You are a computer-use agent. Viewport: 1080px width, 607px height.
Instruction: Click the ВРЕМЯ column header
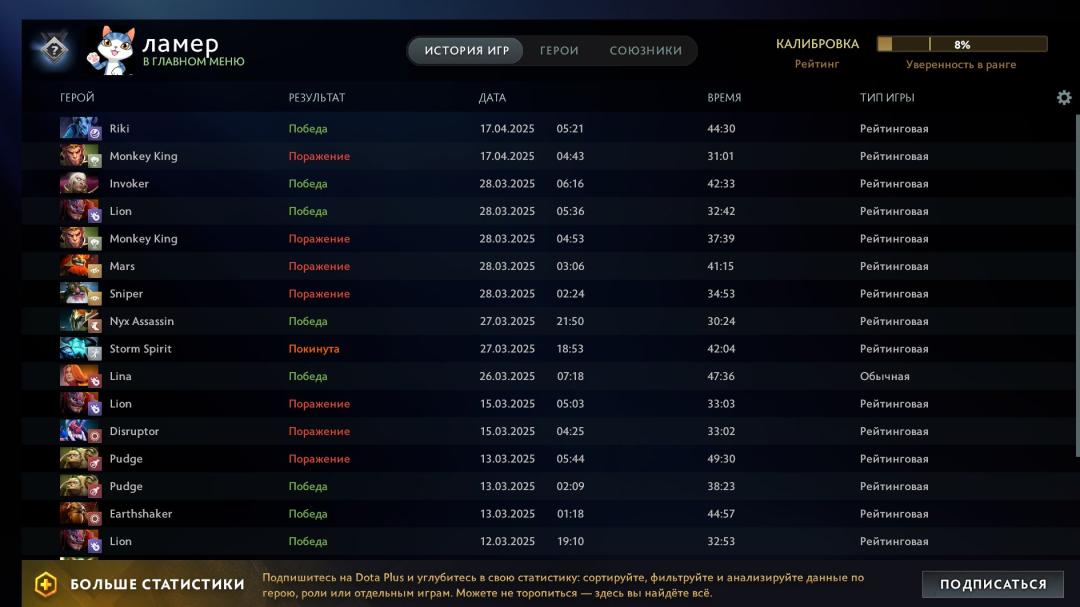tap(724, 98)
